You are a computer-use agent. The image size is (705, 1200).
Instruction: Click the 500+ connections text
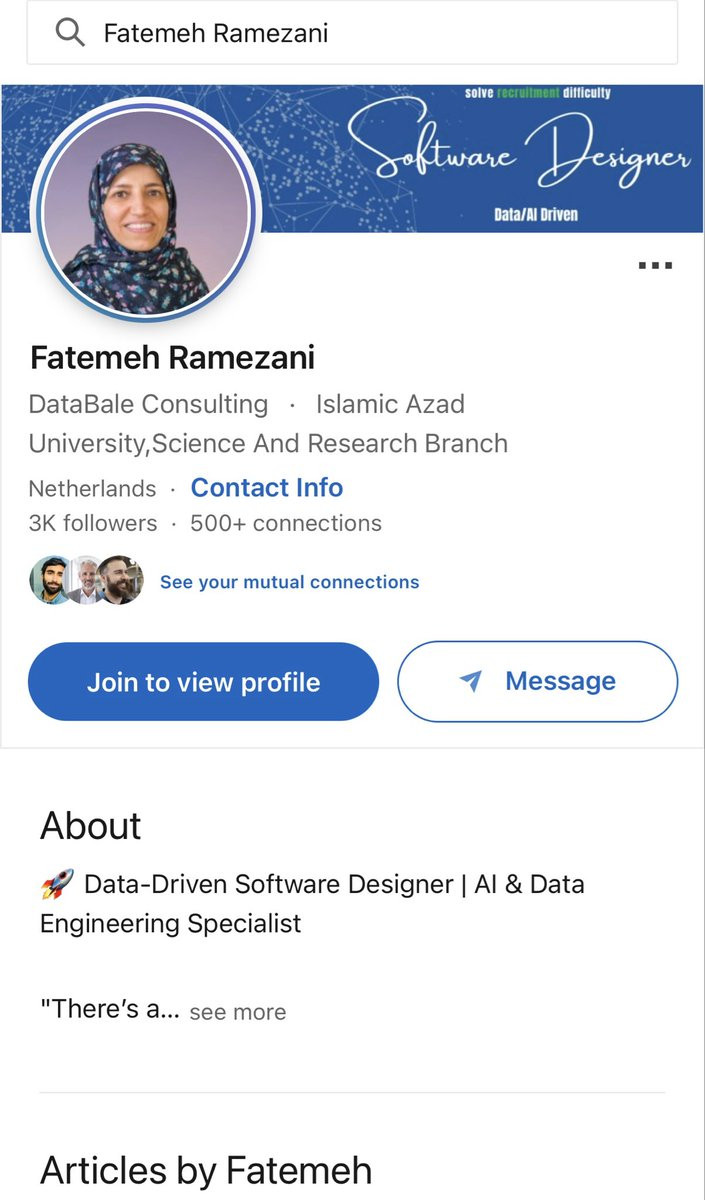pyautogui.click(x=286, y=523)
